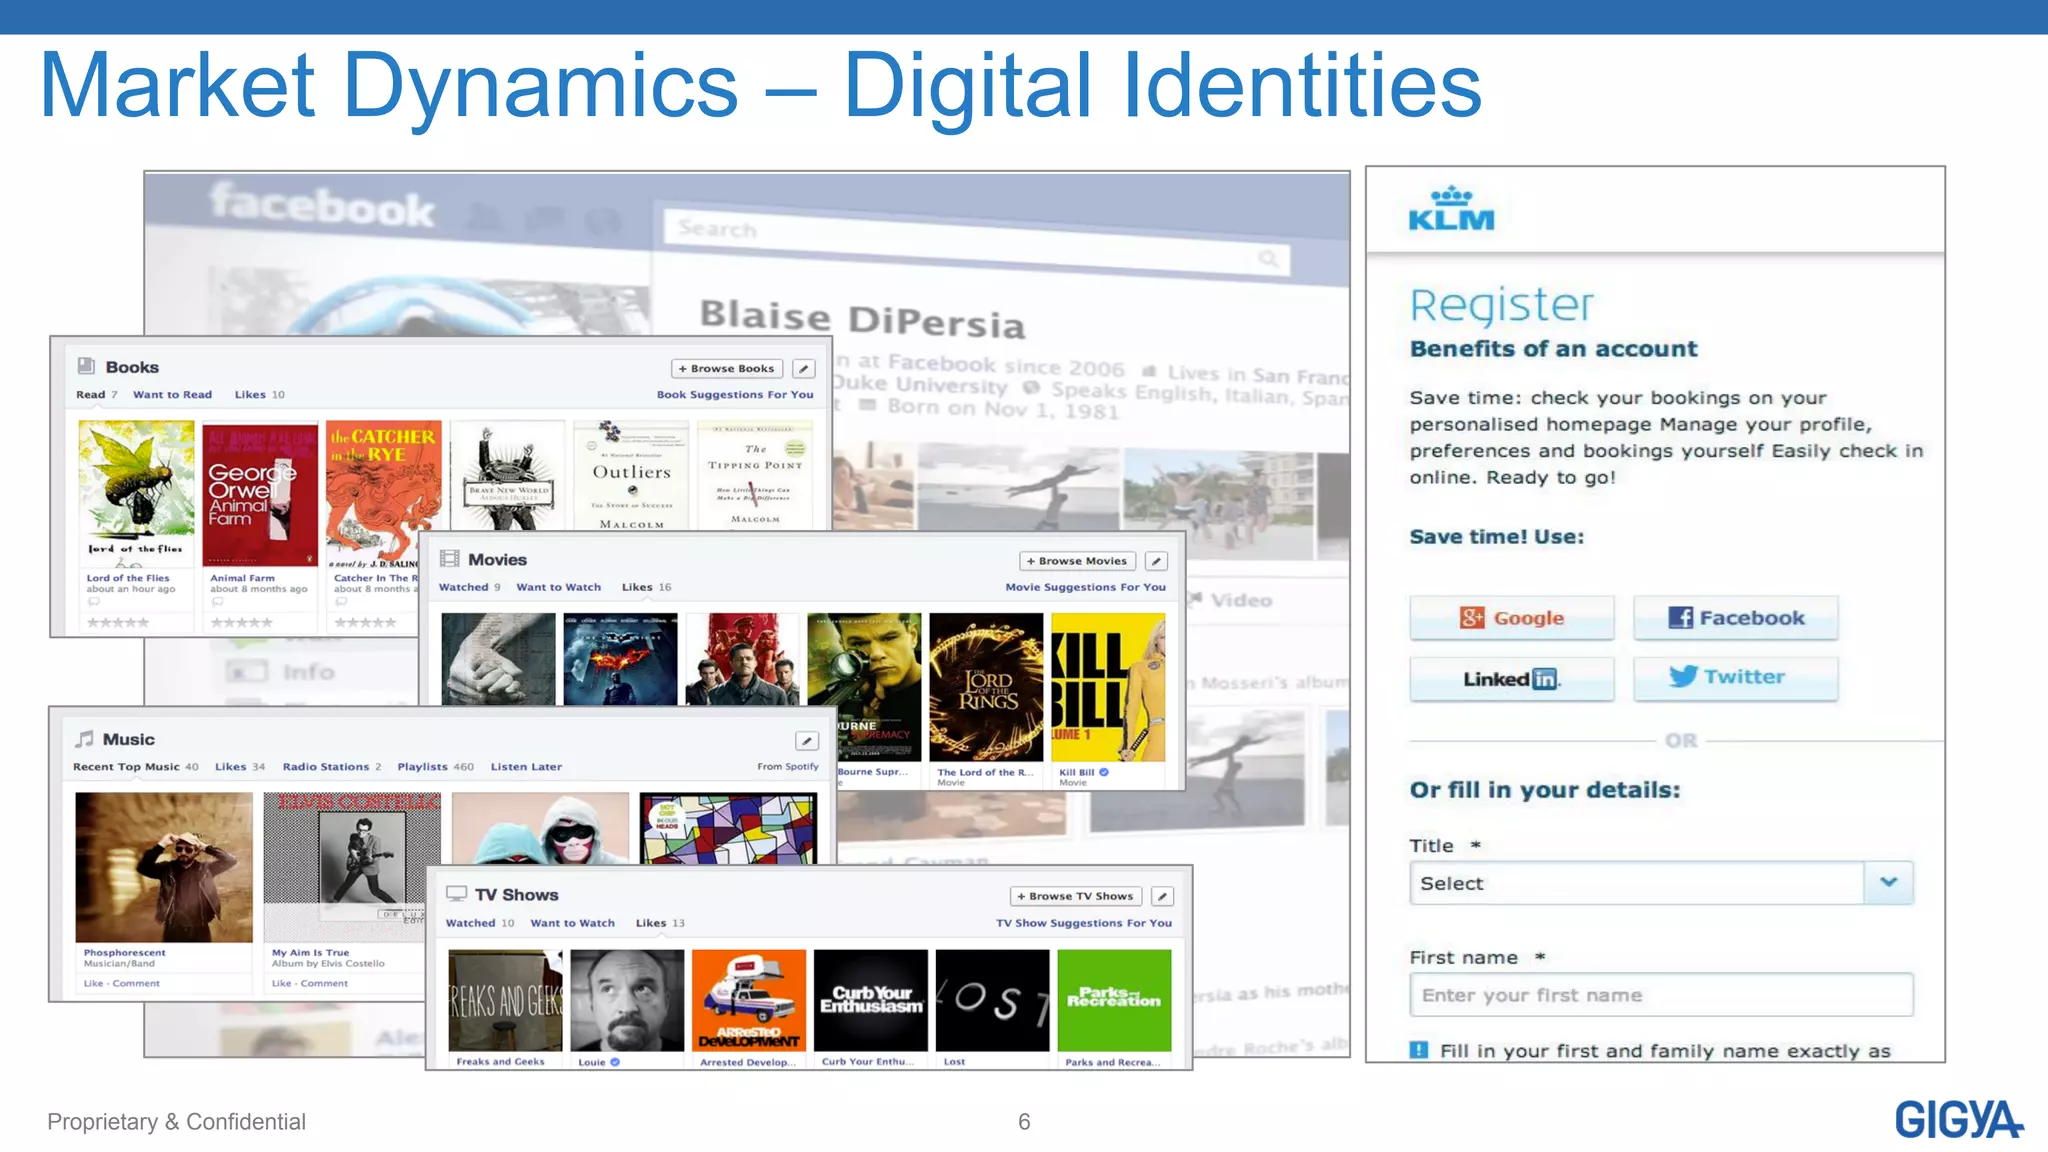The height and width of the screenshot is (1152, 2048).
Task: Click the edit pencil icon in Movies panel
Action: (1156, 561)
